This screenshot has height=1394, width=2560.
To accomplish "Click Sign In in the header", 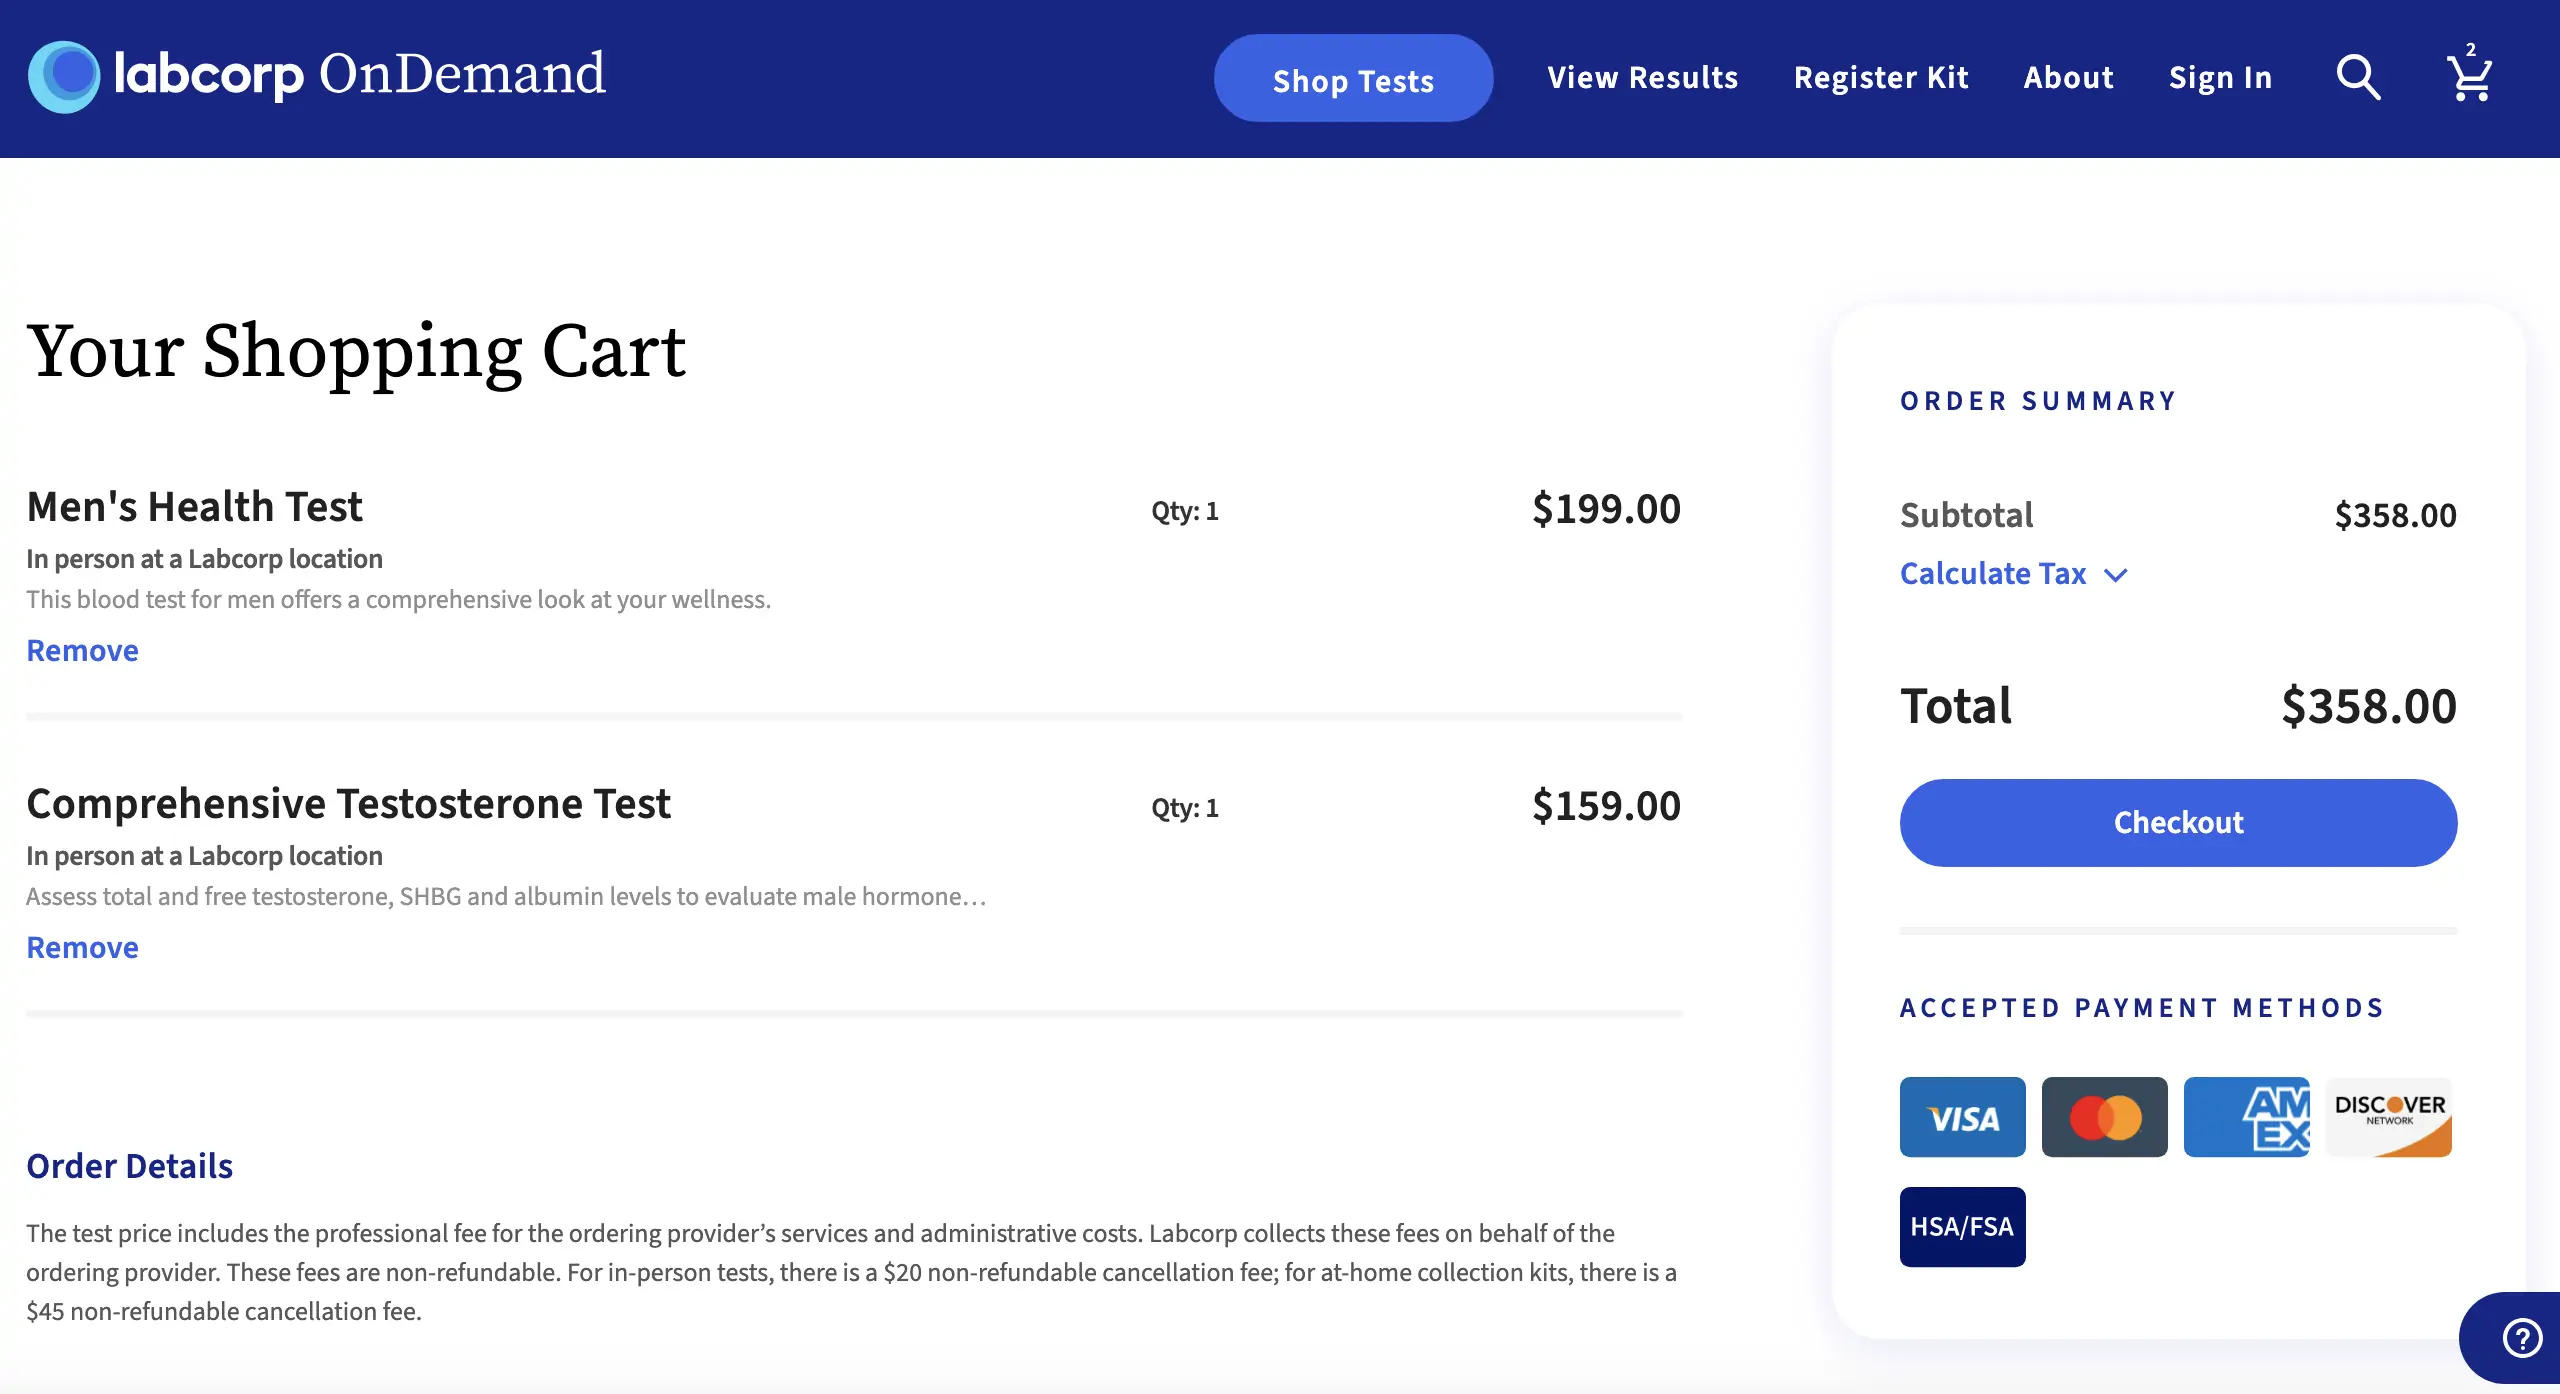I will 2220,78.
